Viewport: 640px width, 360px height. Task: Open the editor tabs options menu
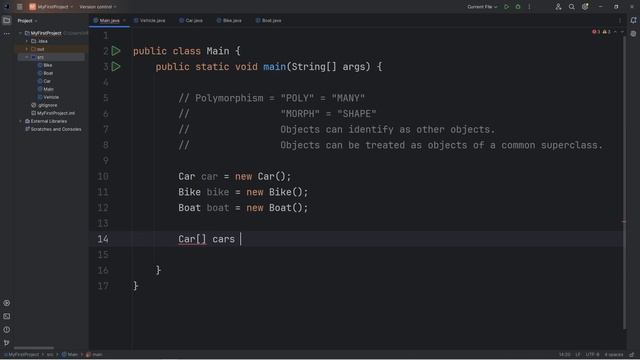pyautogui.click(x=620, y=20)
